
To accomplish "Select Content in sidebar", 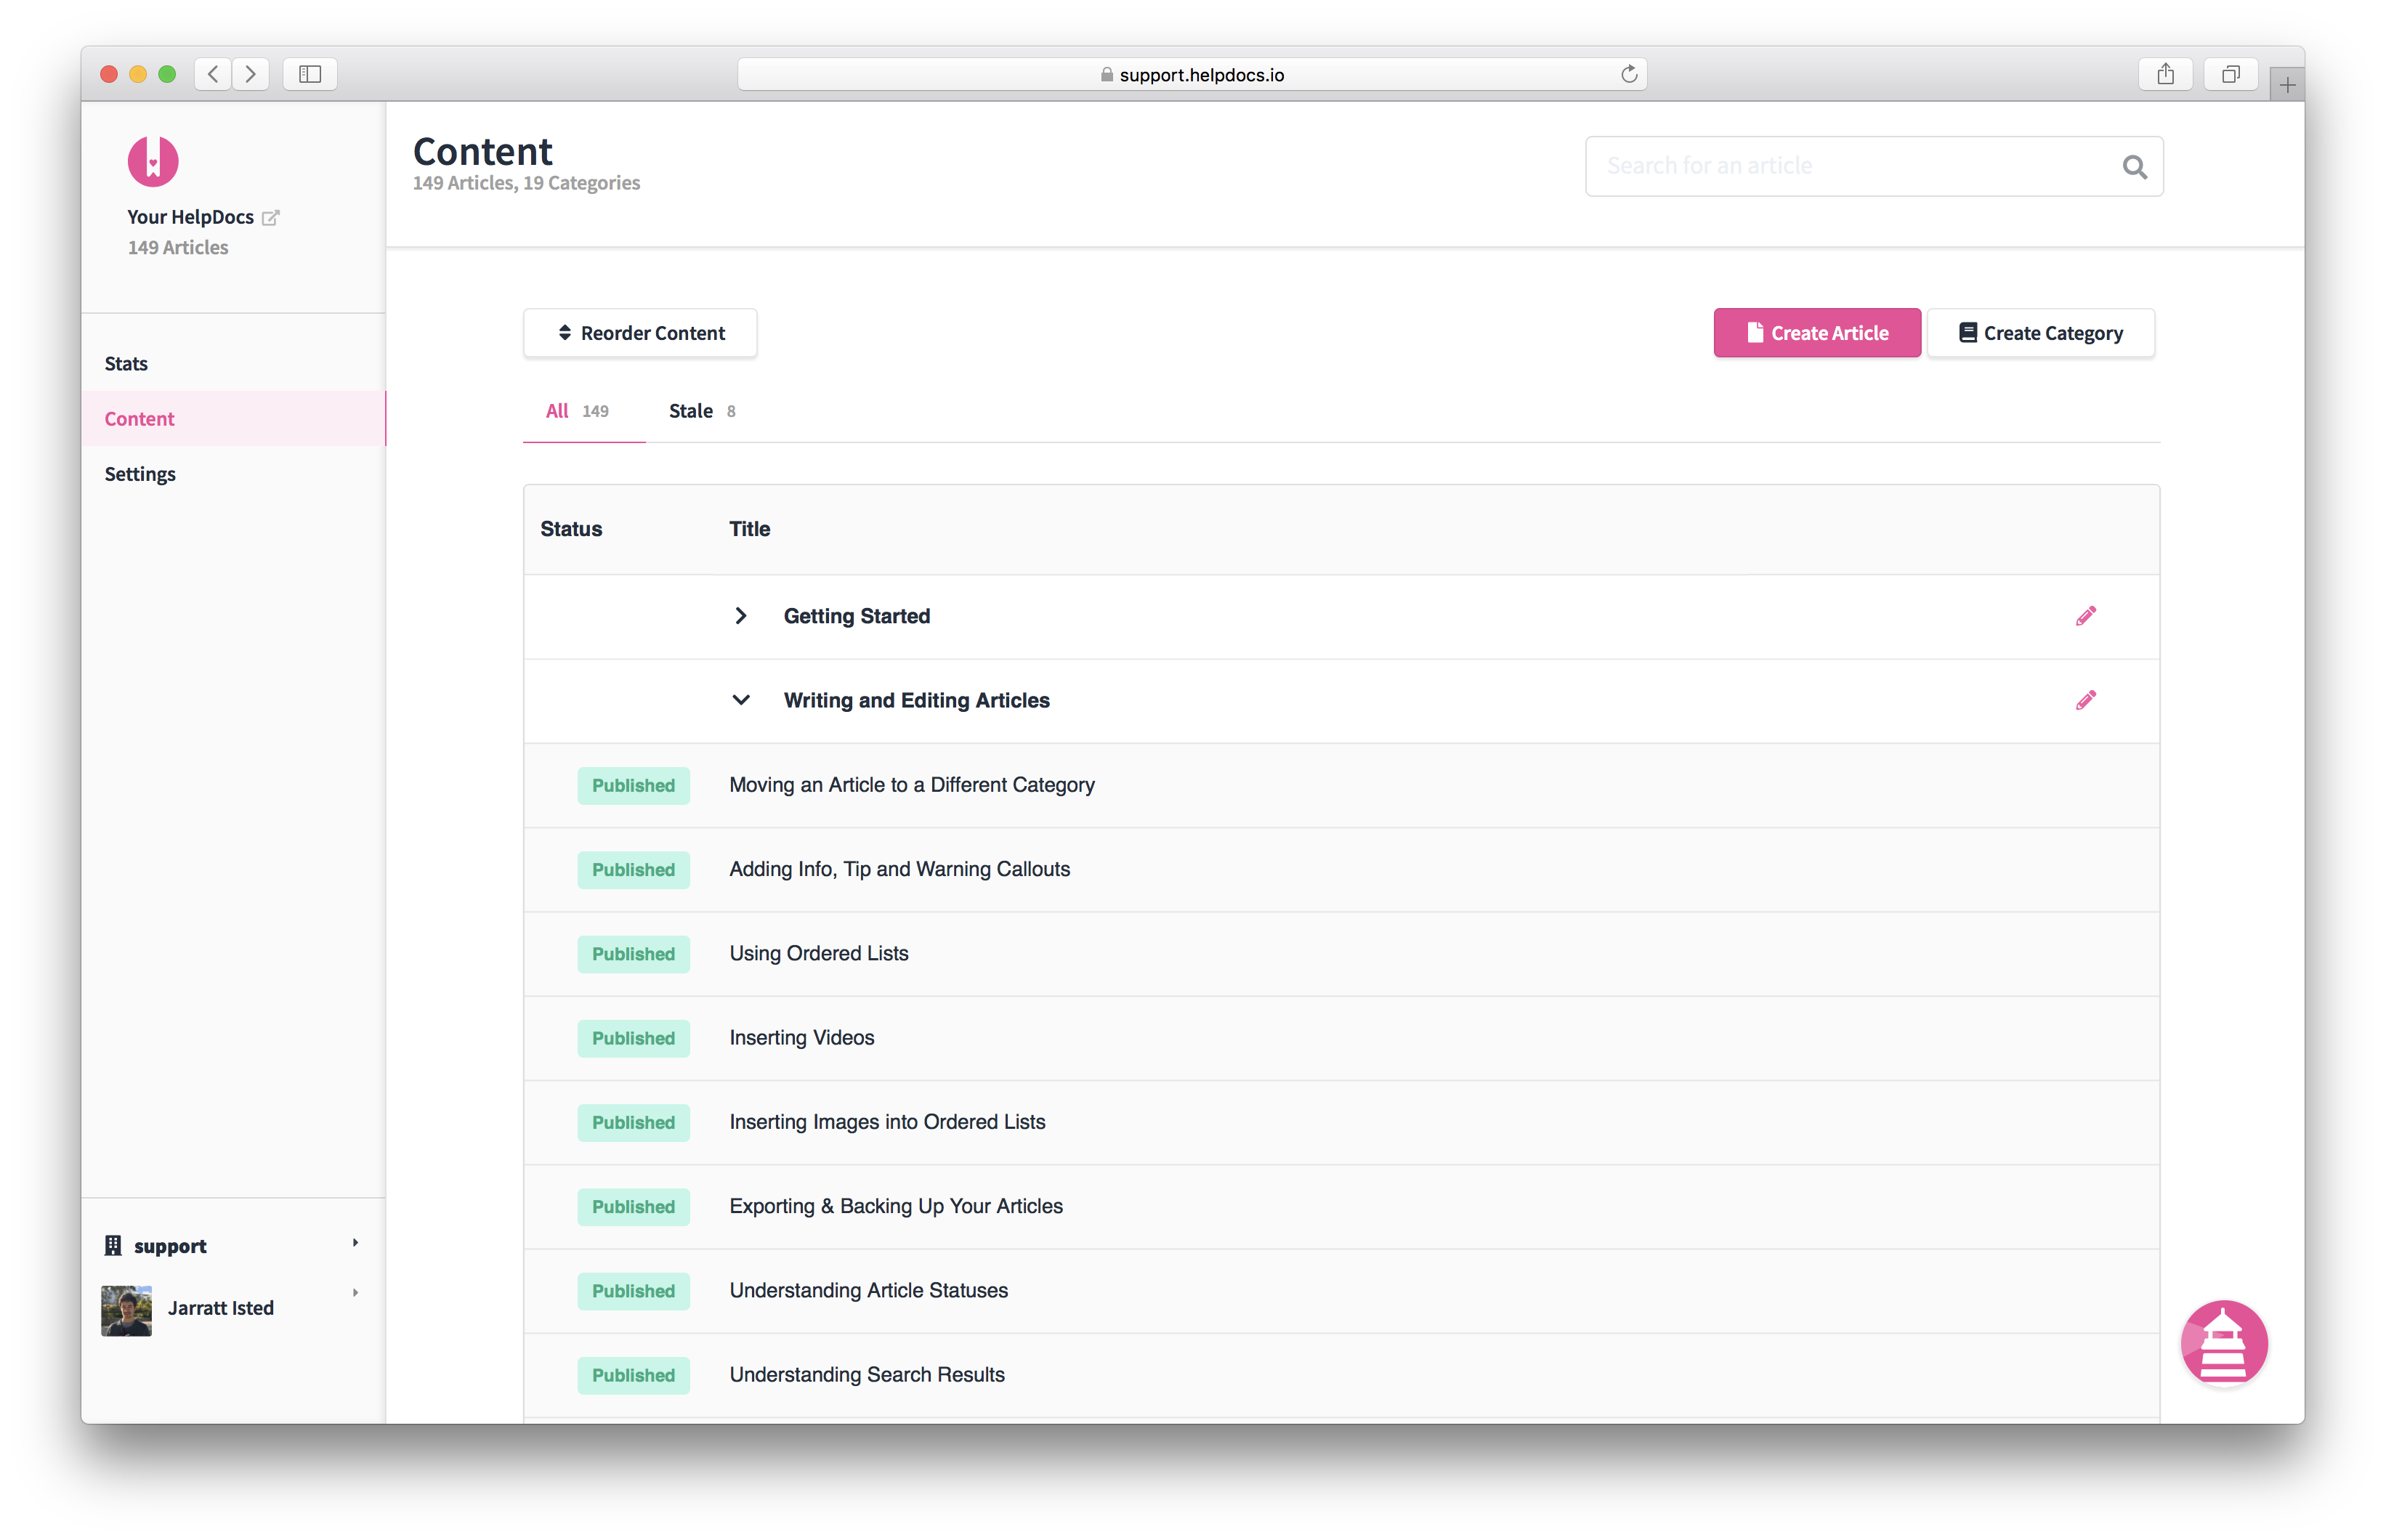I will 233,418.
